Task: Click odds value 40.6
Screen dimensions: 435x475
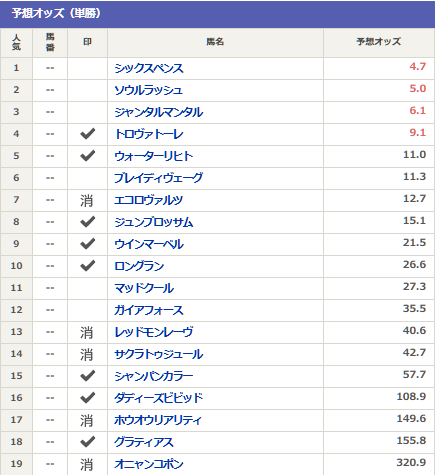Action: click(415, 331)
